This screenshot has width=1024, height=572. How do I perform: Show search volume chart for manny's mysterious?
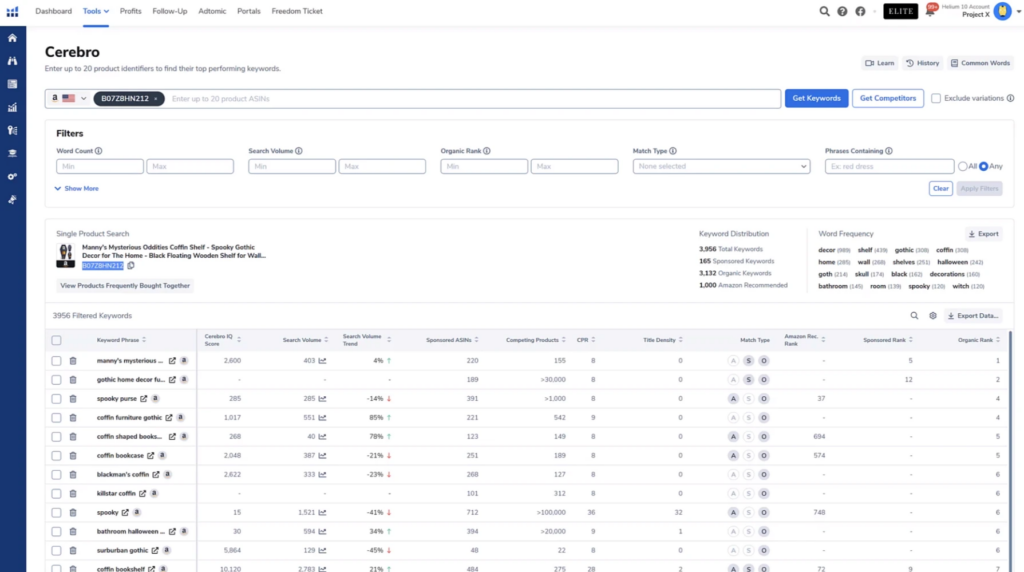[322, 360]
